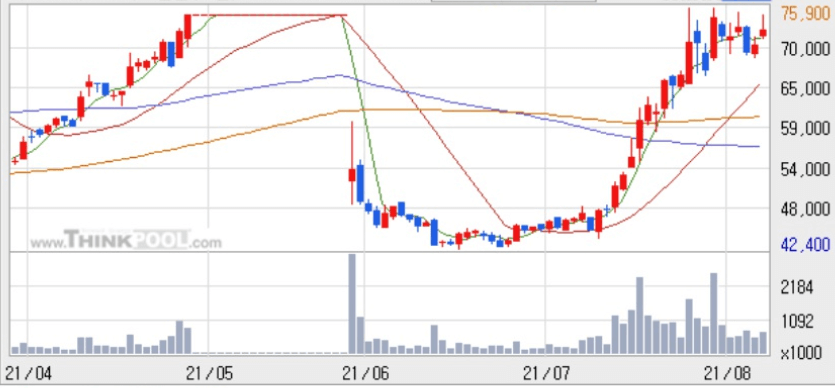Click the 2184 volume axis label
Screen dimensions: 835x388
point(797,288)
